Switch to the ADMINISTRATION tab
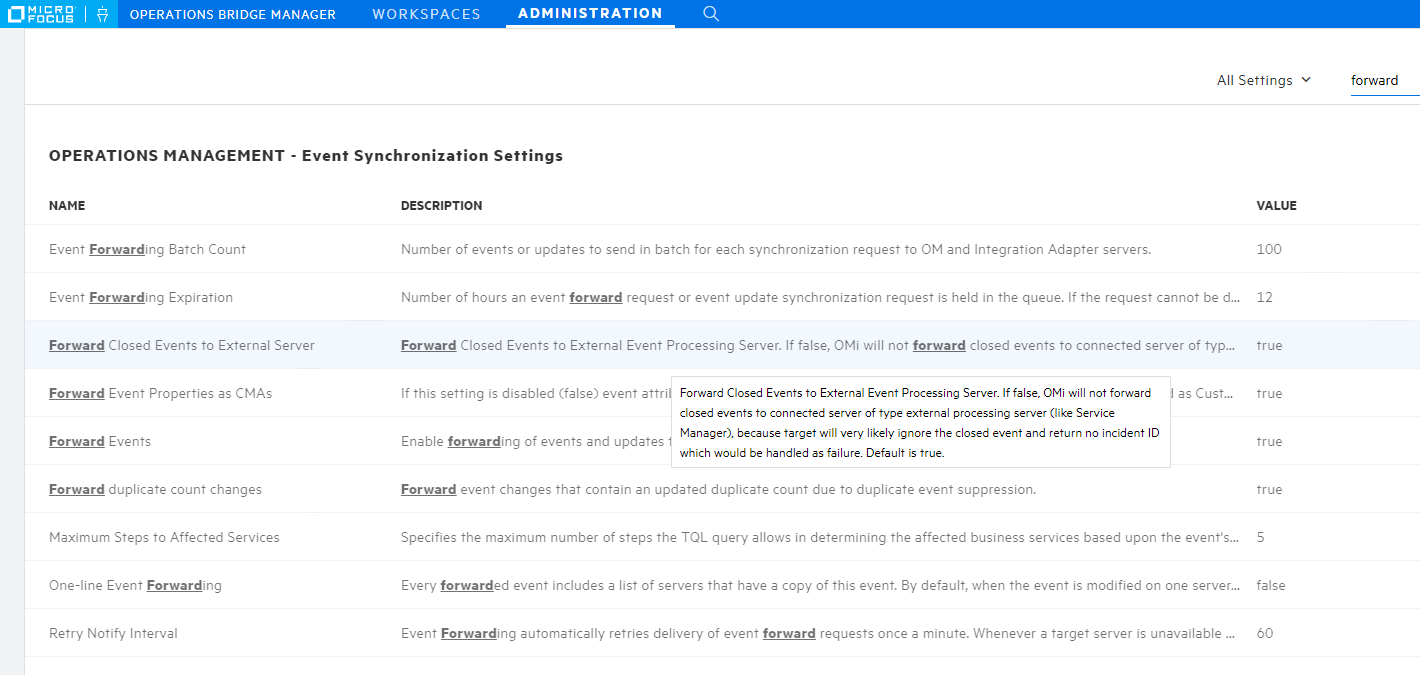Image resolution: width=1420 pixels, height=675 pixels. pyautogui.click(x=589, y=13)
